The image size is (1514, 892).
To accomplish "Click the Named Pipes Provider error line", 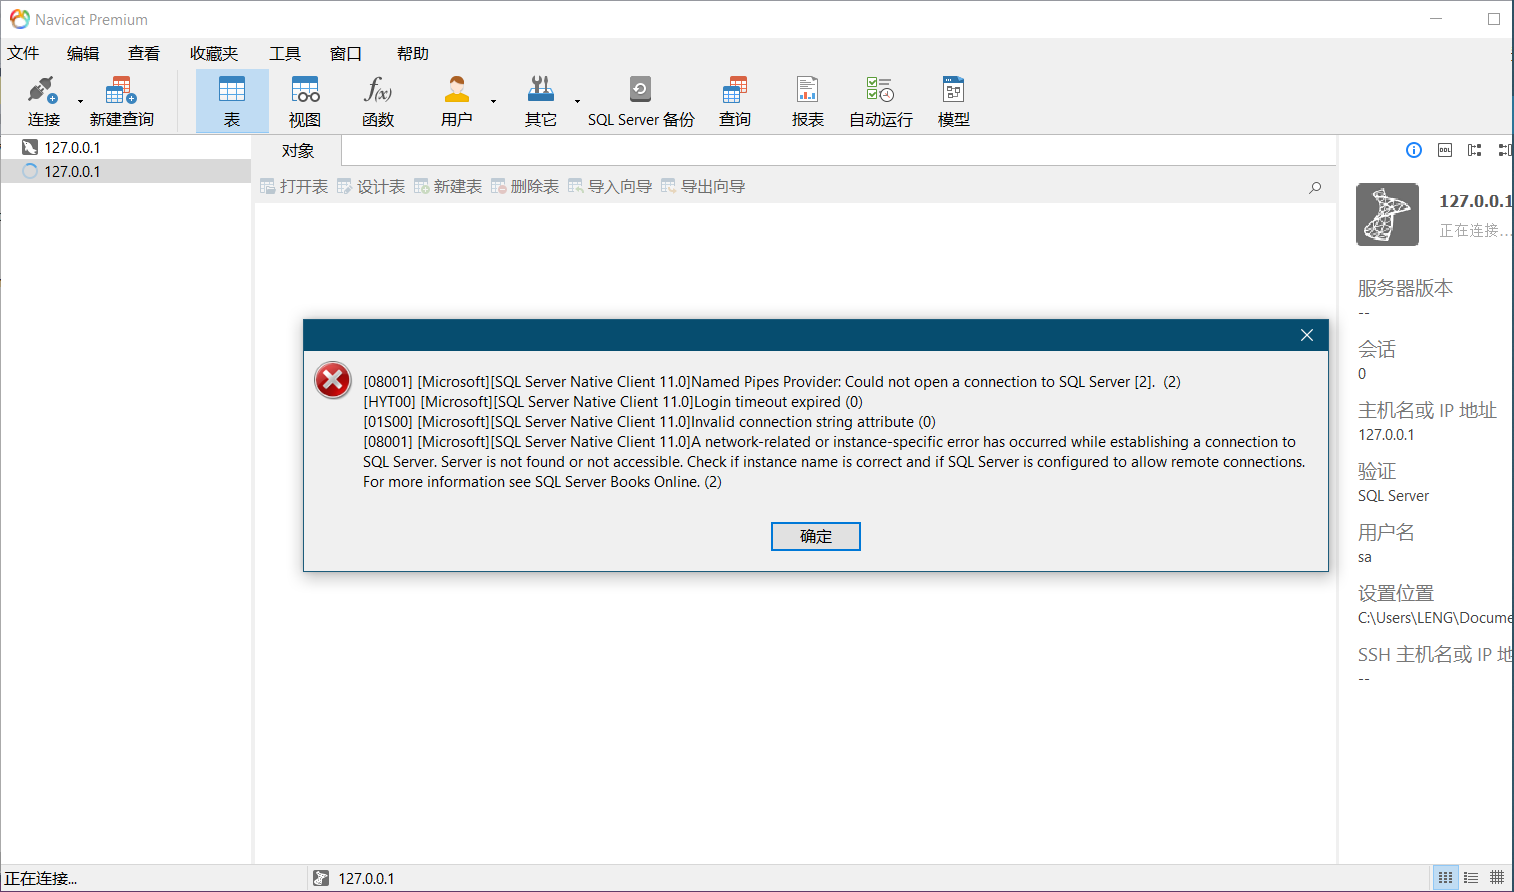I will pyautogui.click(x=772, y=382).
